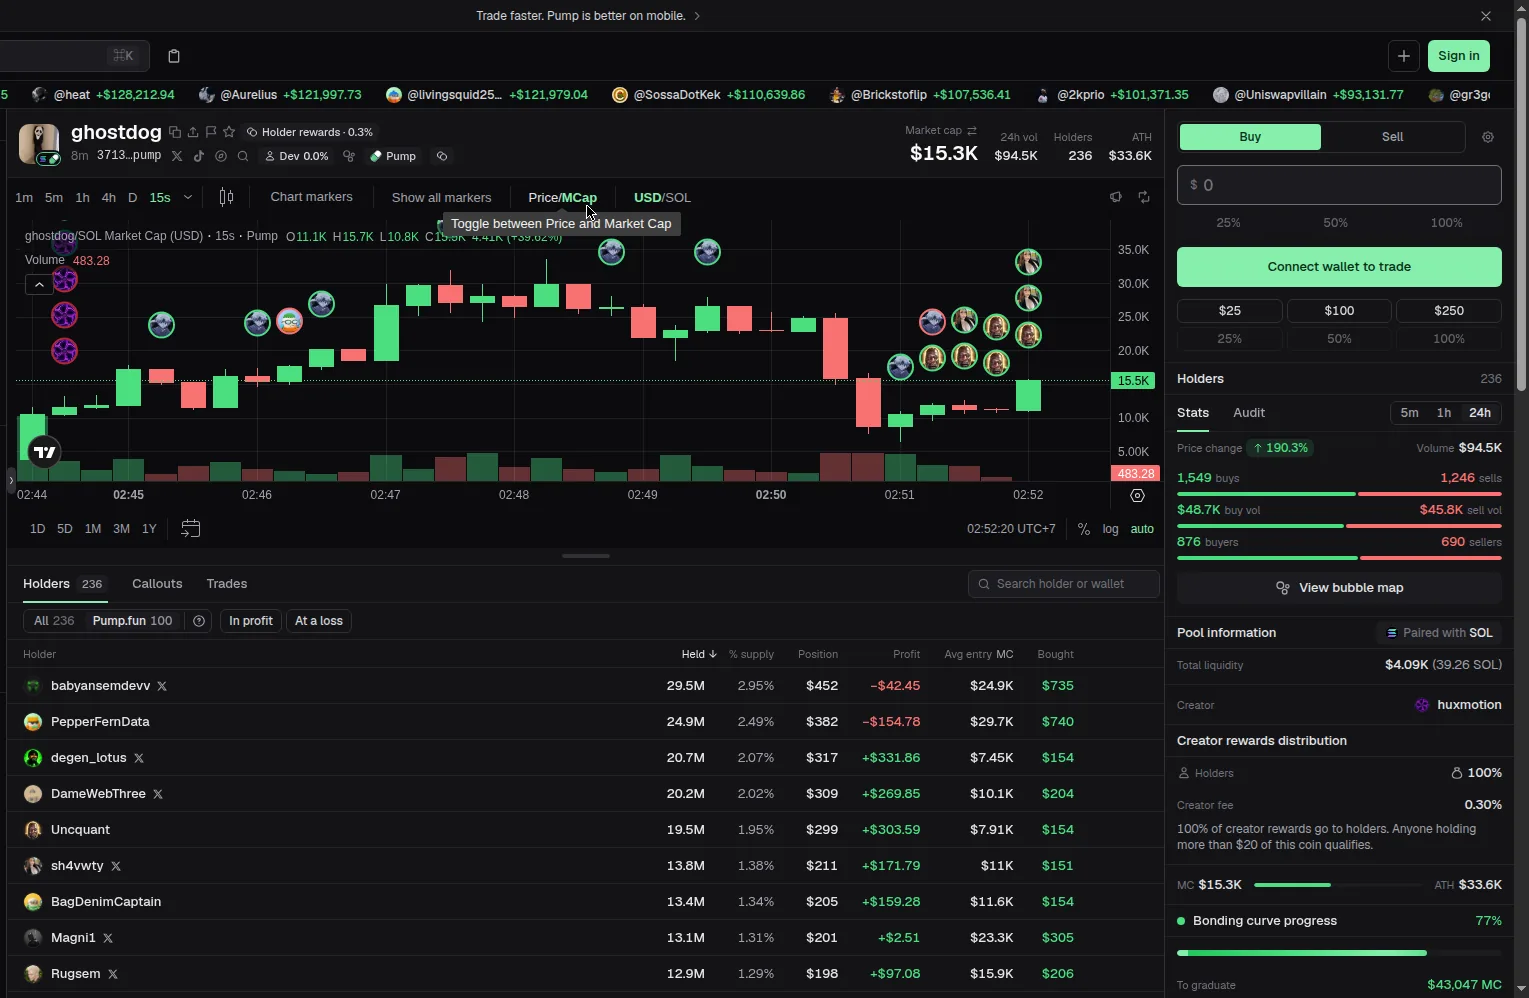
Task: Click the bonding curve progress bar
Action: [1339, 953]
